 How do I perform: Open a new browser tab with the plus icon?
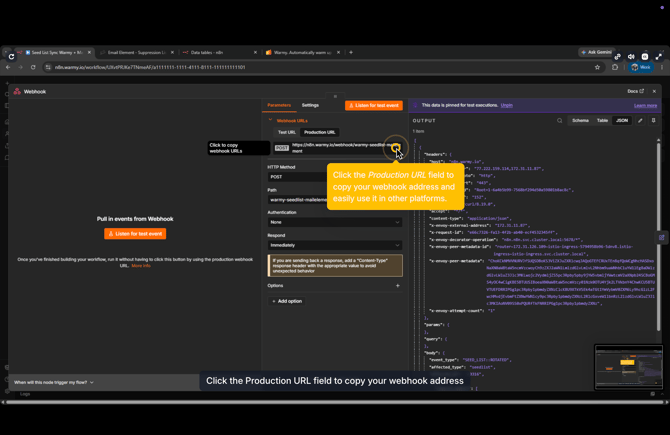[x=351, y=52]
